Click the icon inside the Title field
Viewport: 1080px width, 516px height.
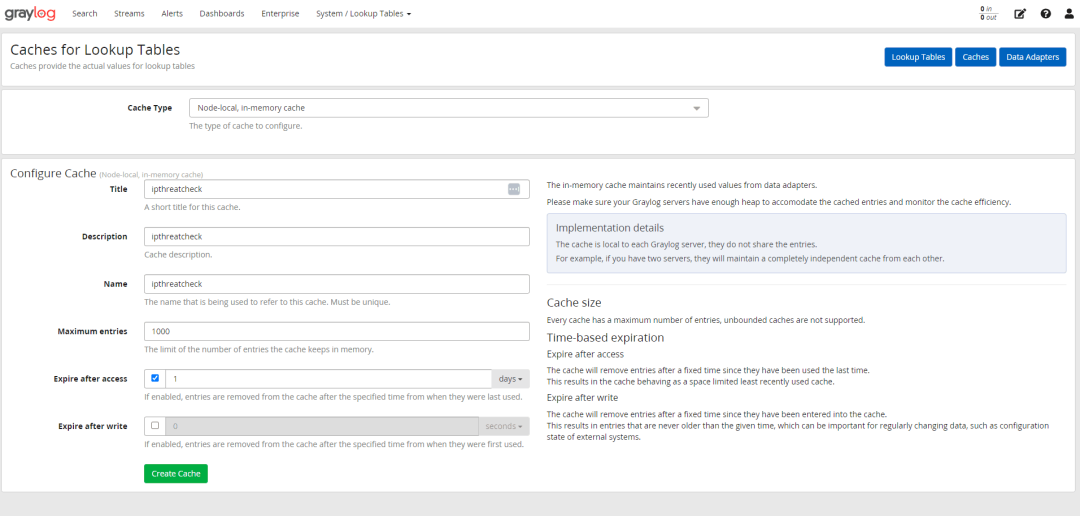point(514,189)
